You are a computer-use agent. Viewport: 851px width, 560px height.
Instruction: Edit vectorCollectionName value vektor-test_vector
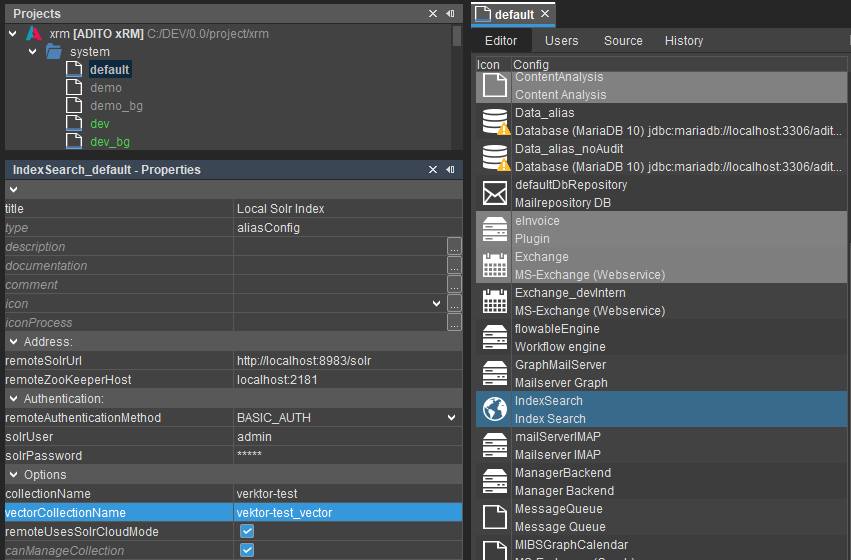point(348,512)
